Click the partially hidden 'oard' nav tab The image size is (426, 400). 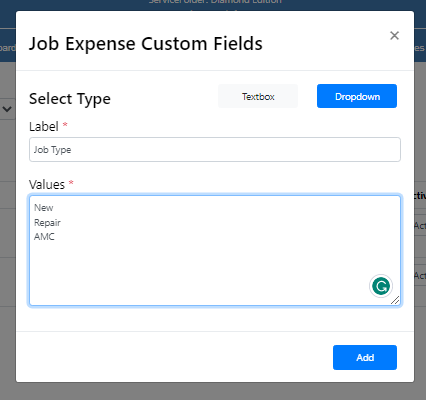(7, 48)
